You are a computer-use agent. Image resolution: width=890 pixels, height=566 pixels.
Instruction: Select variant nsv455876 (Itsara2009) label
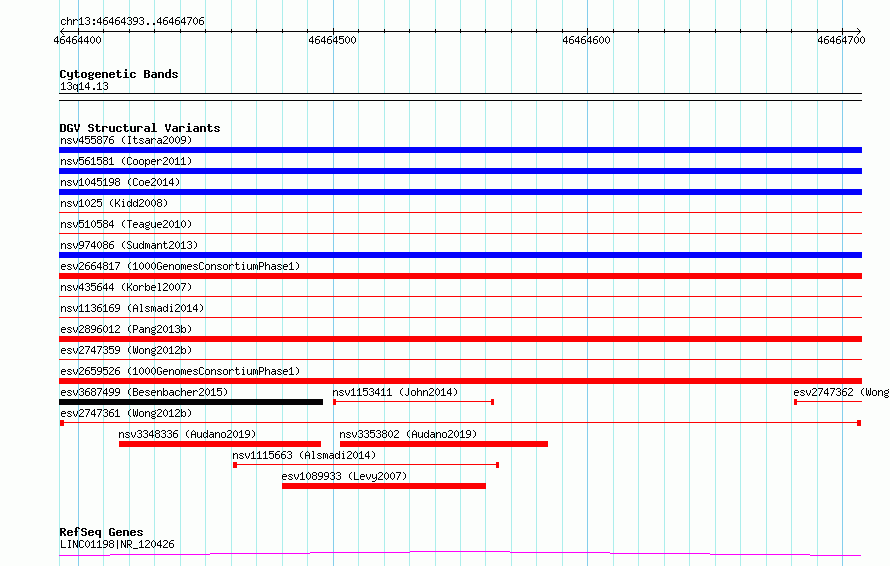tap(126, 140)
